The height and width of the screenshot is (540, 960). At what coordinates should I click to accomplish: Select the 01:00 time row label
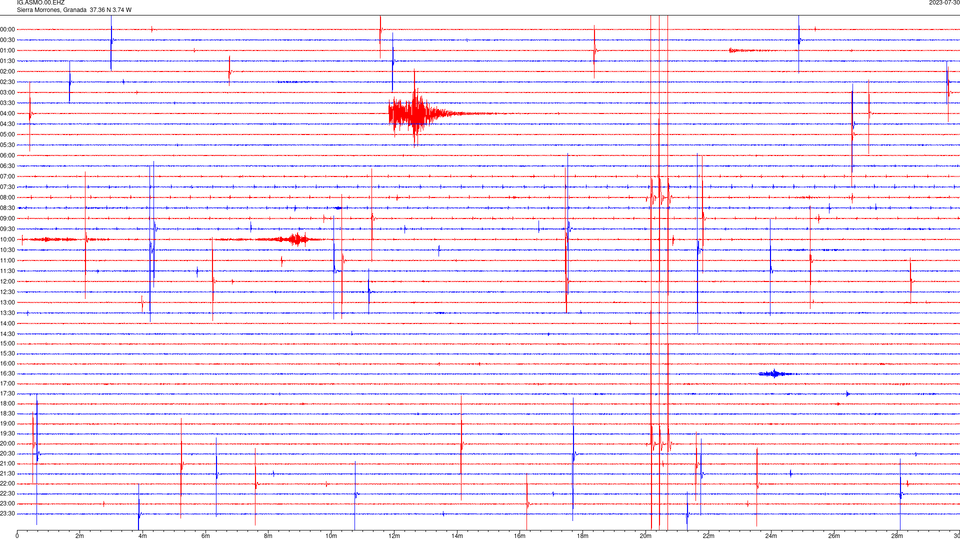click(8, 50)
